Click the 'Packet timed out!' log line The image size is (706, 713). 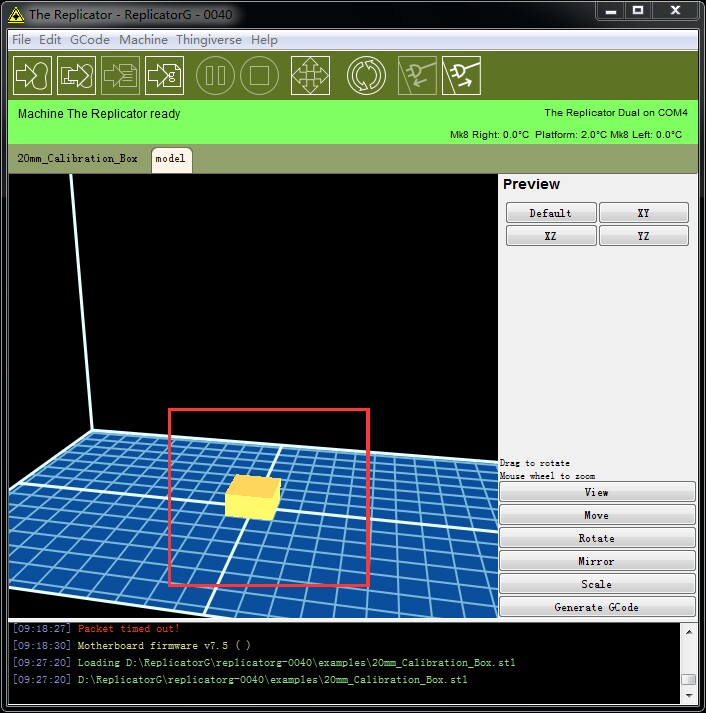tap(129, 629)
